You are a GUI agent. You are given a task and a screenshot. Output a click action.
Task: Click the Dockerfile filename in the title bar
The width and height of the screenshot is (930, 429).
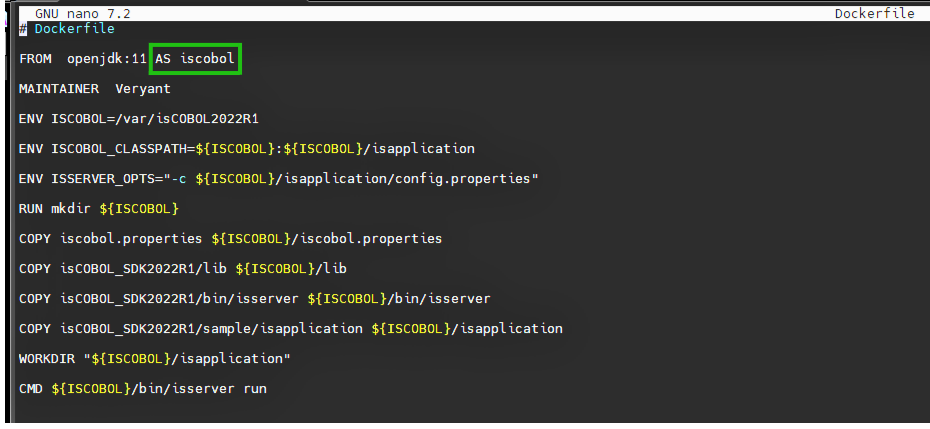pyautogui.click(x=874, y=13)
